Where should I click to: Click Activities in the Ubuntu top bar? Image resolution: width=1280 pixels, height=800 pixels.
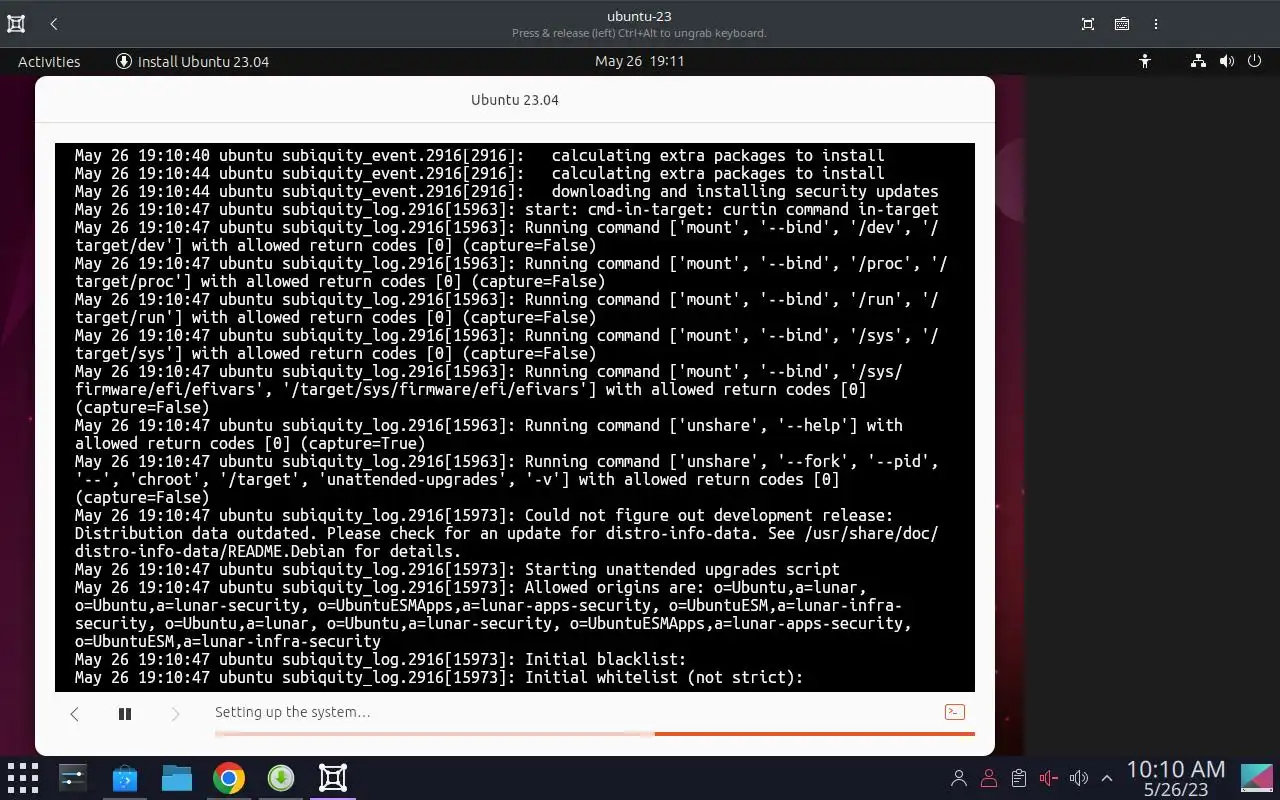point(49,61)
